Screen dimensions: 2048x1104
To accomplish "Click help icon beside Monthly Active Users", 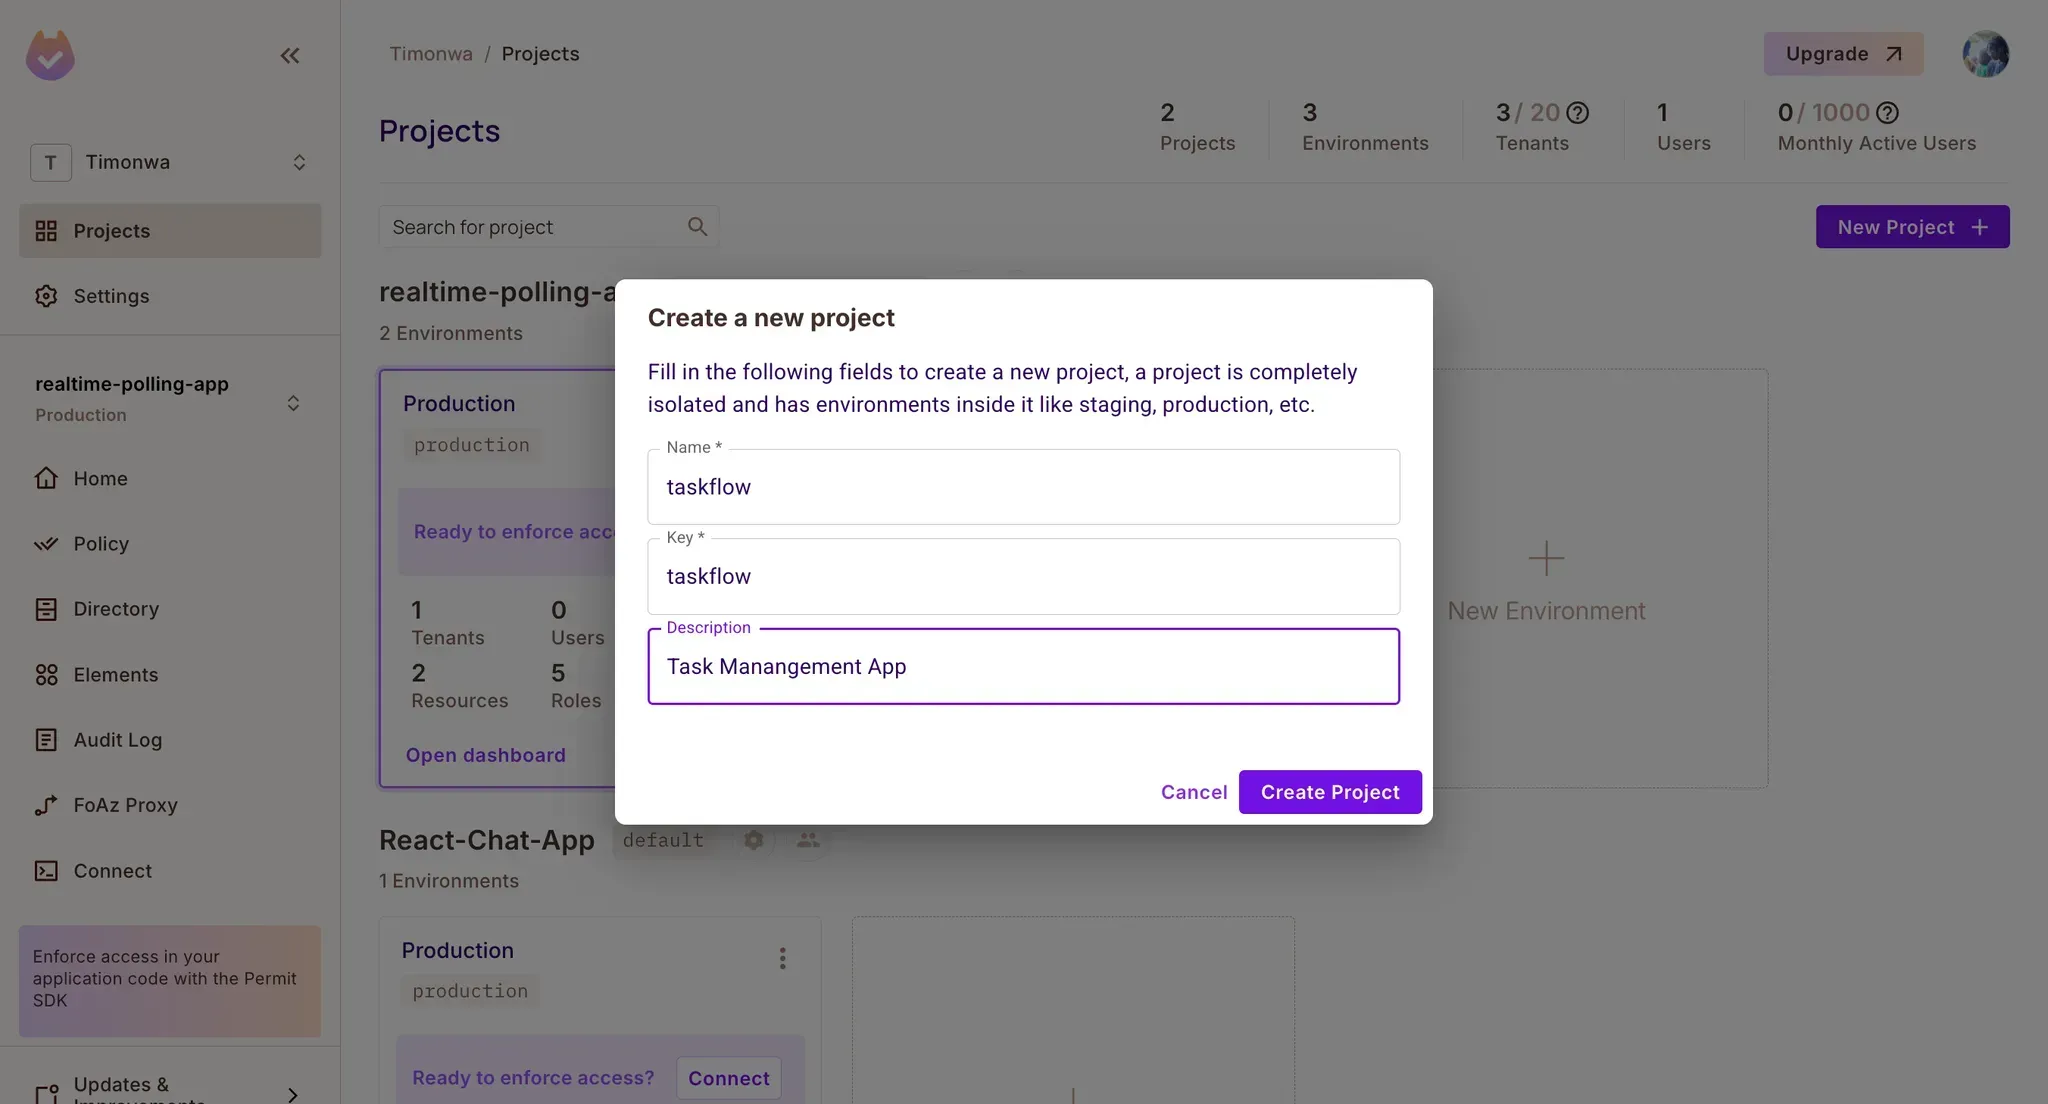I will [x=1887, y=113].
